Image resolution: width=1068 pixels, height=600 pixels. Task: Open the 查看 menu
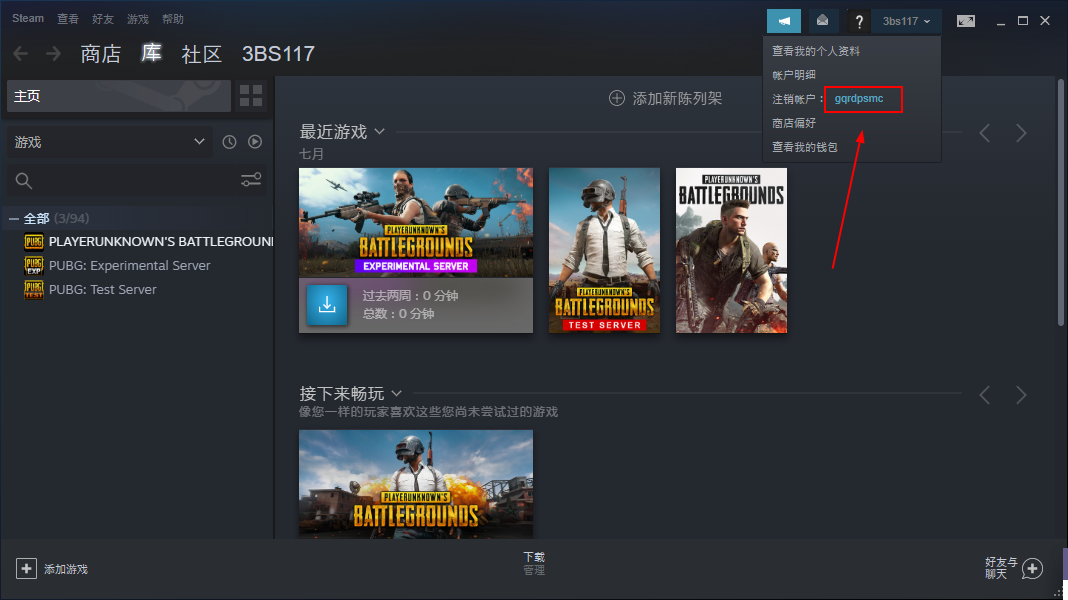67,19
